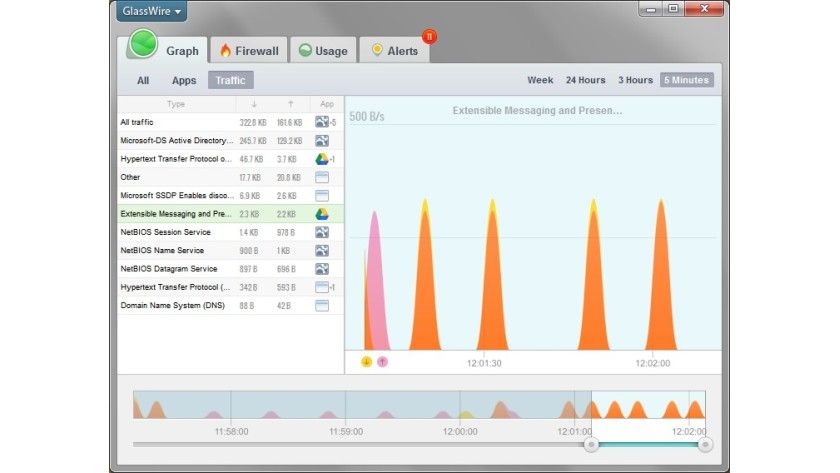The height and width of the screenshot is (473, 840).
Task: Click the teal selected range bar
Action: (648, 444)
